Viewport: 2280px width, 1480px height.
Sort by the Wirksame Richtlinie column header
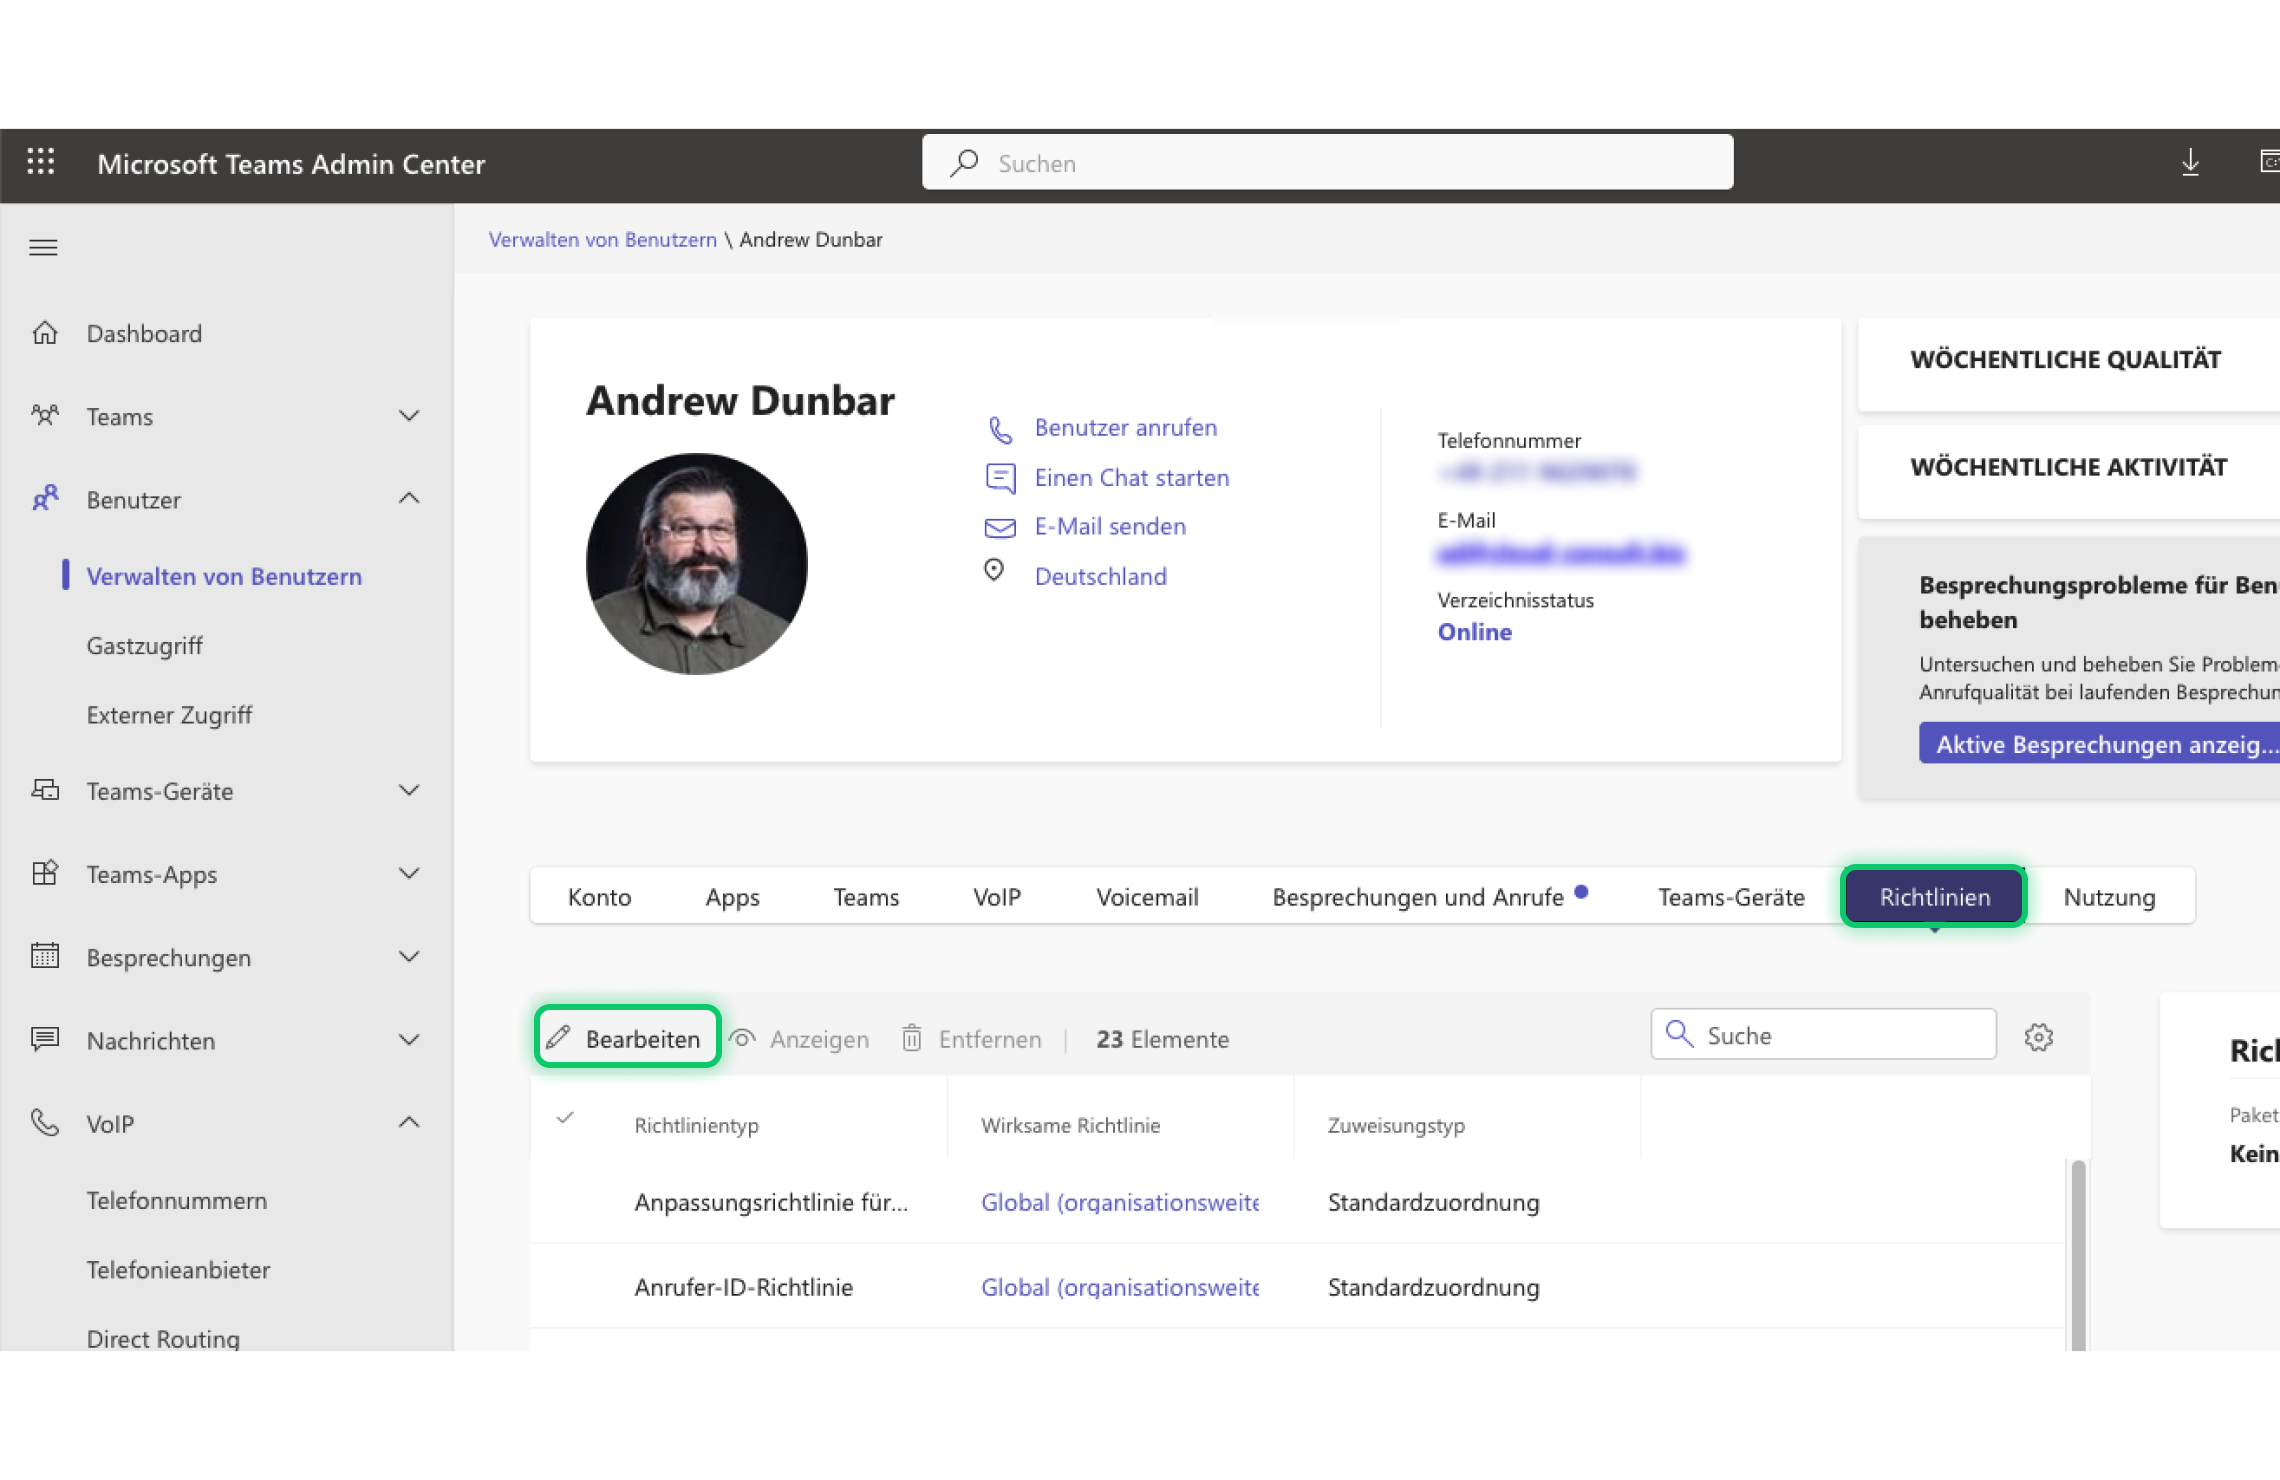(1071, 1126)
